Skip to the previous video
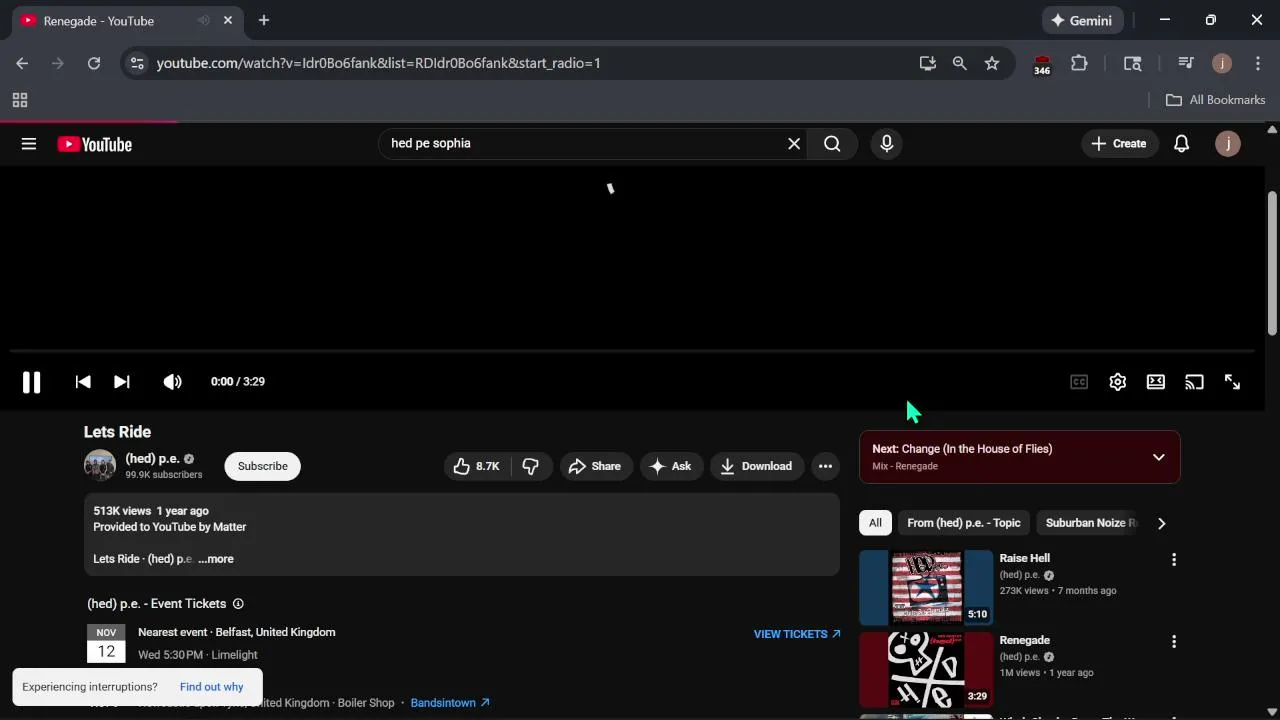1280x720 pixels. point(83,382)
